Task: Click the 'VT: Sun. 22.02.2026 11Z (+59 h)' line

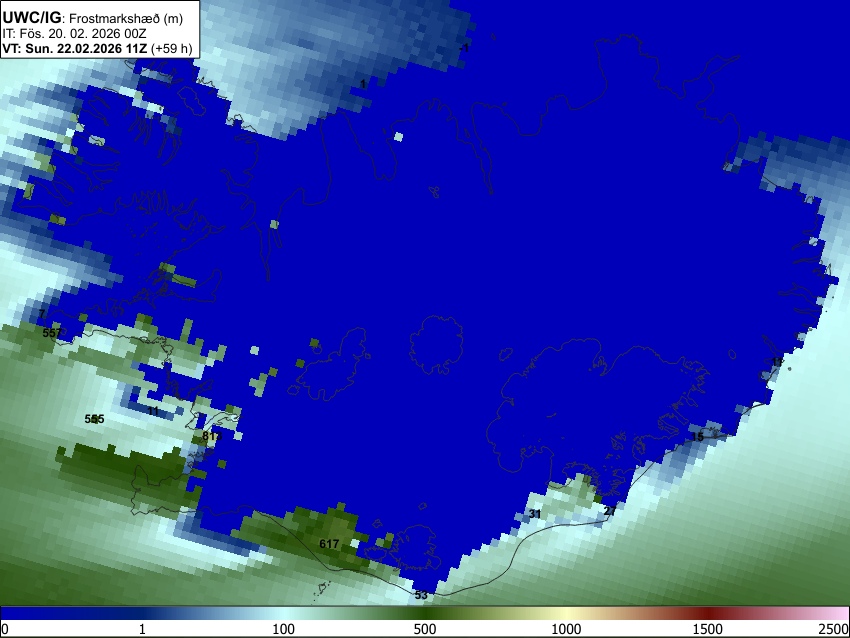Action: (x=97, y=48)
